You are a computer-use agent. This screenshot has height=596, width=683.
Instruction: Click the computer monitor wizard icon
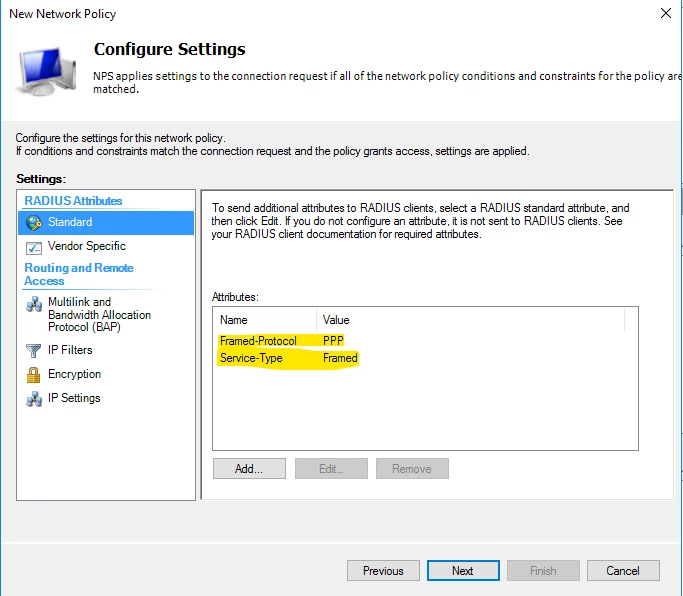[x=45, y=71]
